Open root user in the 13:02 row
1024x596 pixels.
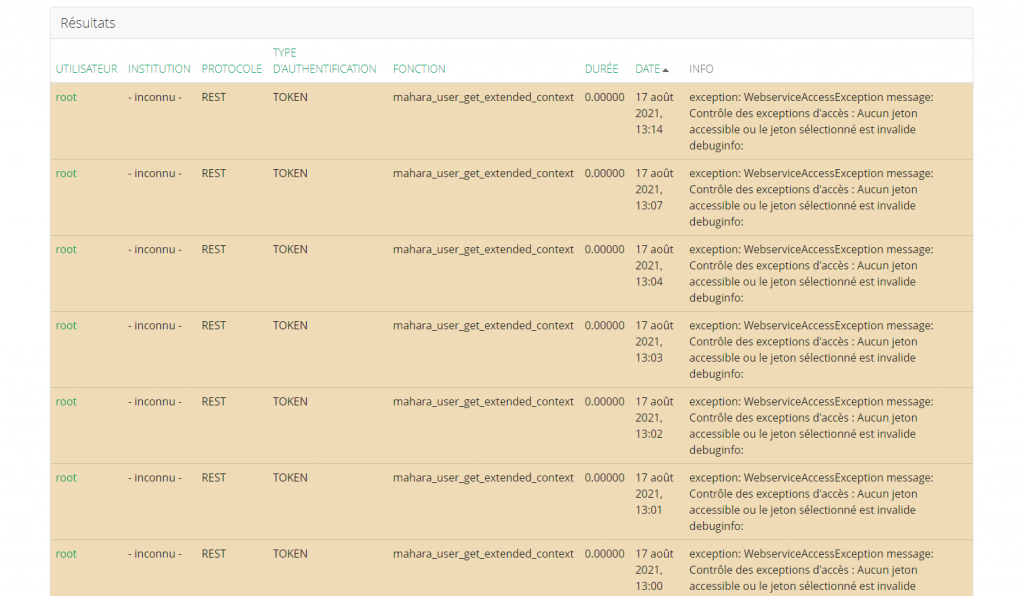pos(66,402)
